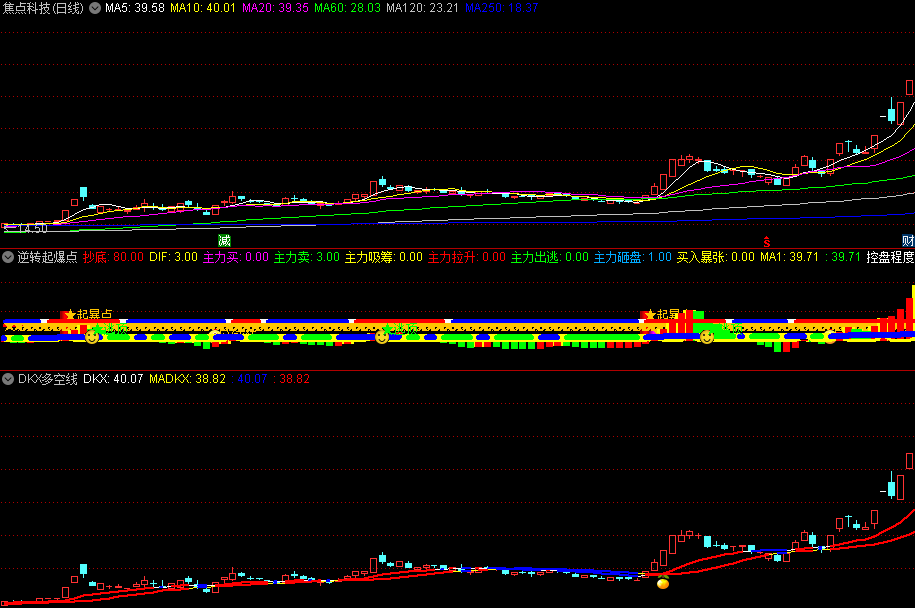Click the 主力砸盘: 1.00 value
The height and width of the screenshot is (608, 915).
click(x=633, y=257)
